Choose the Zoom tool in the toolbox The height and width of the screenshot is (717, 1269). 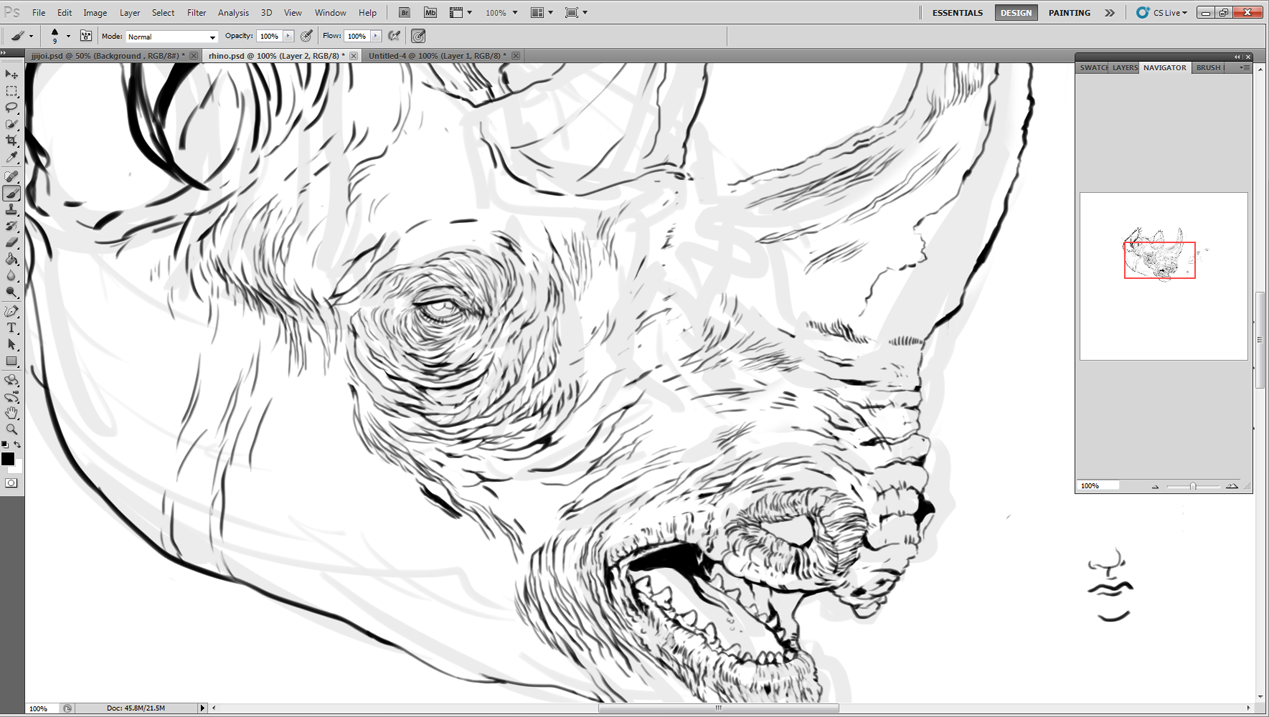12,429
